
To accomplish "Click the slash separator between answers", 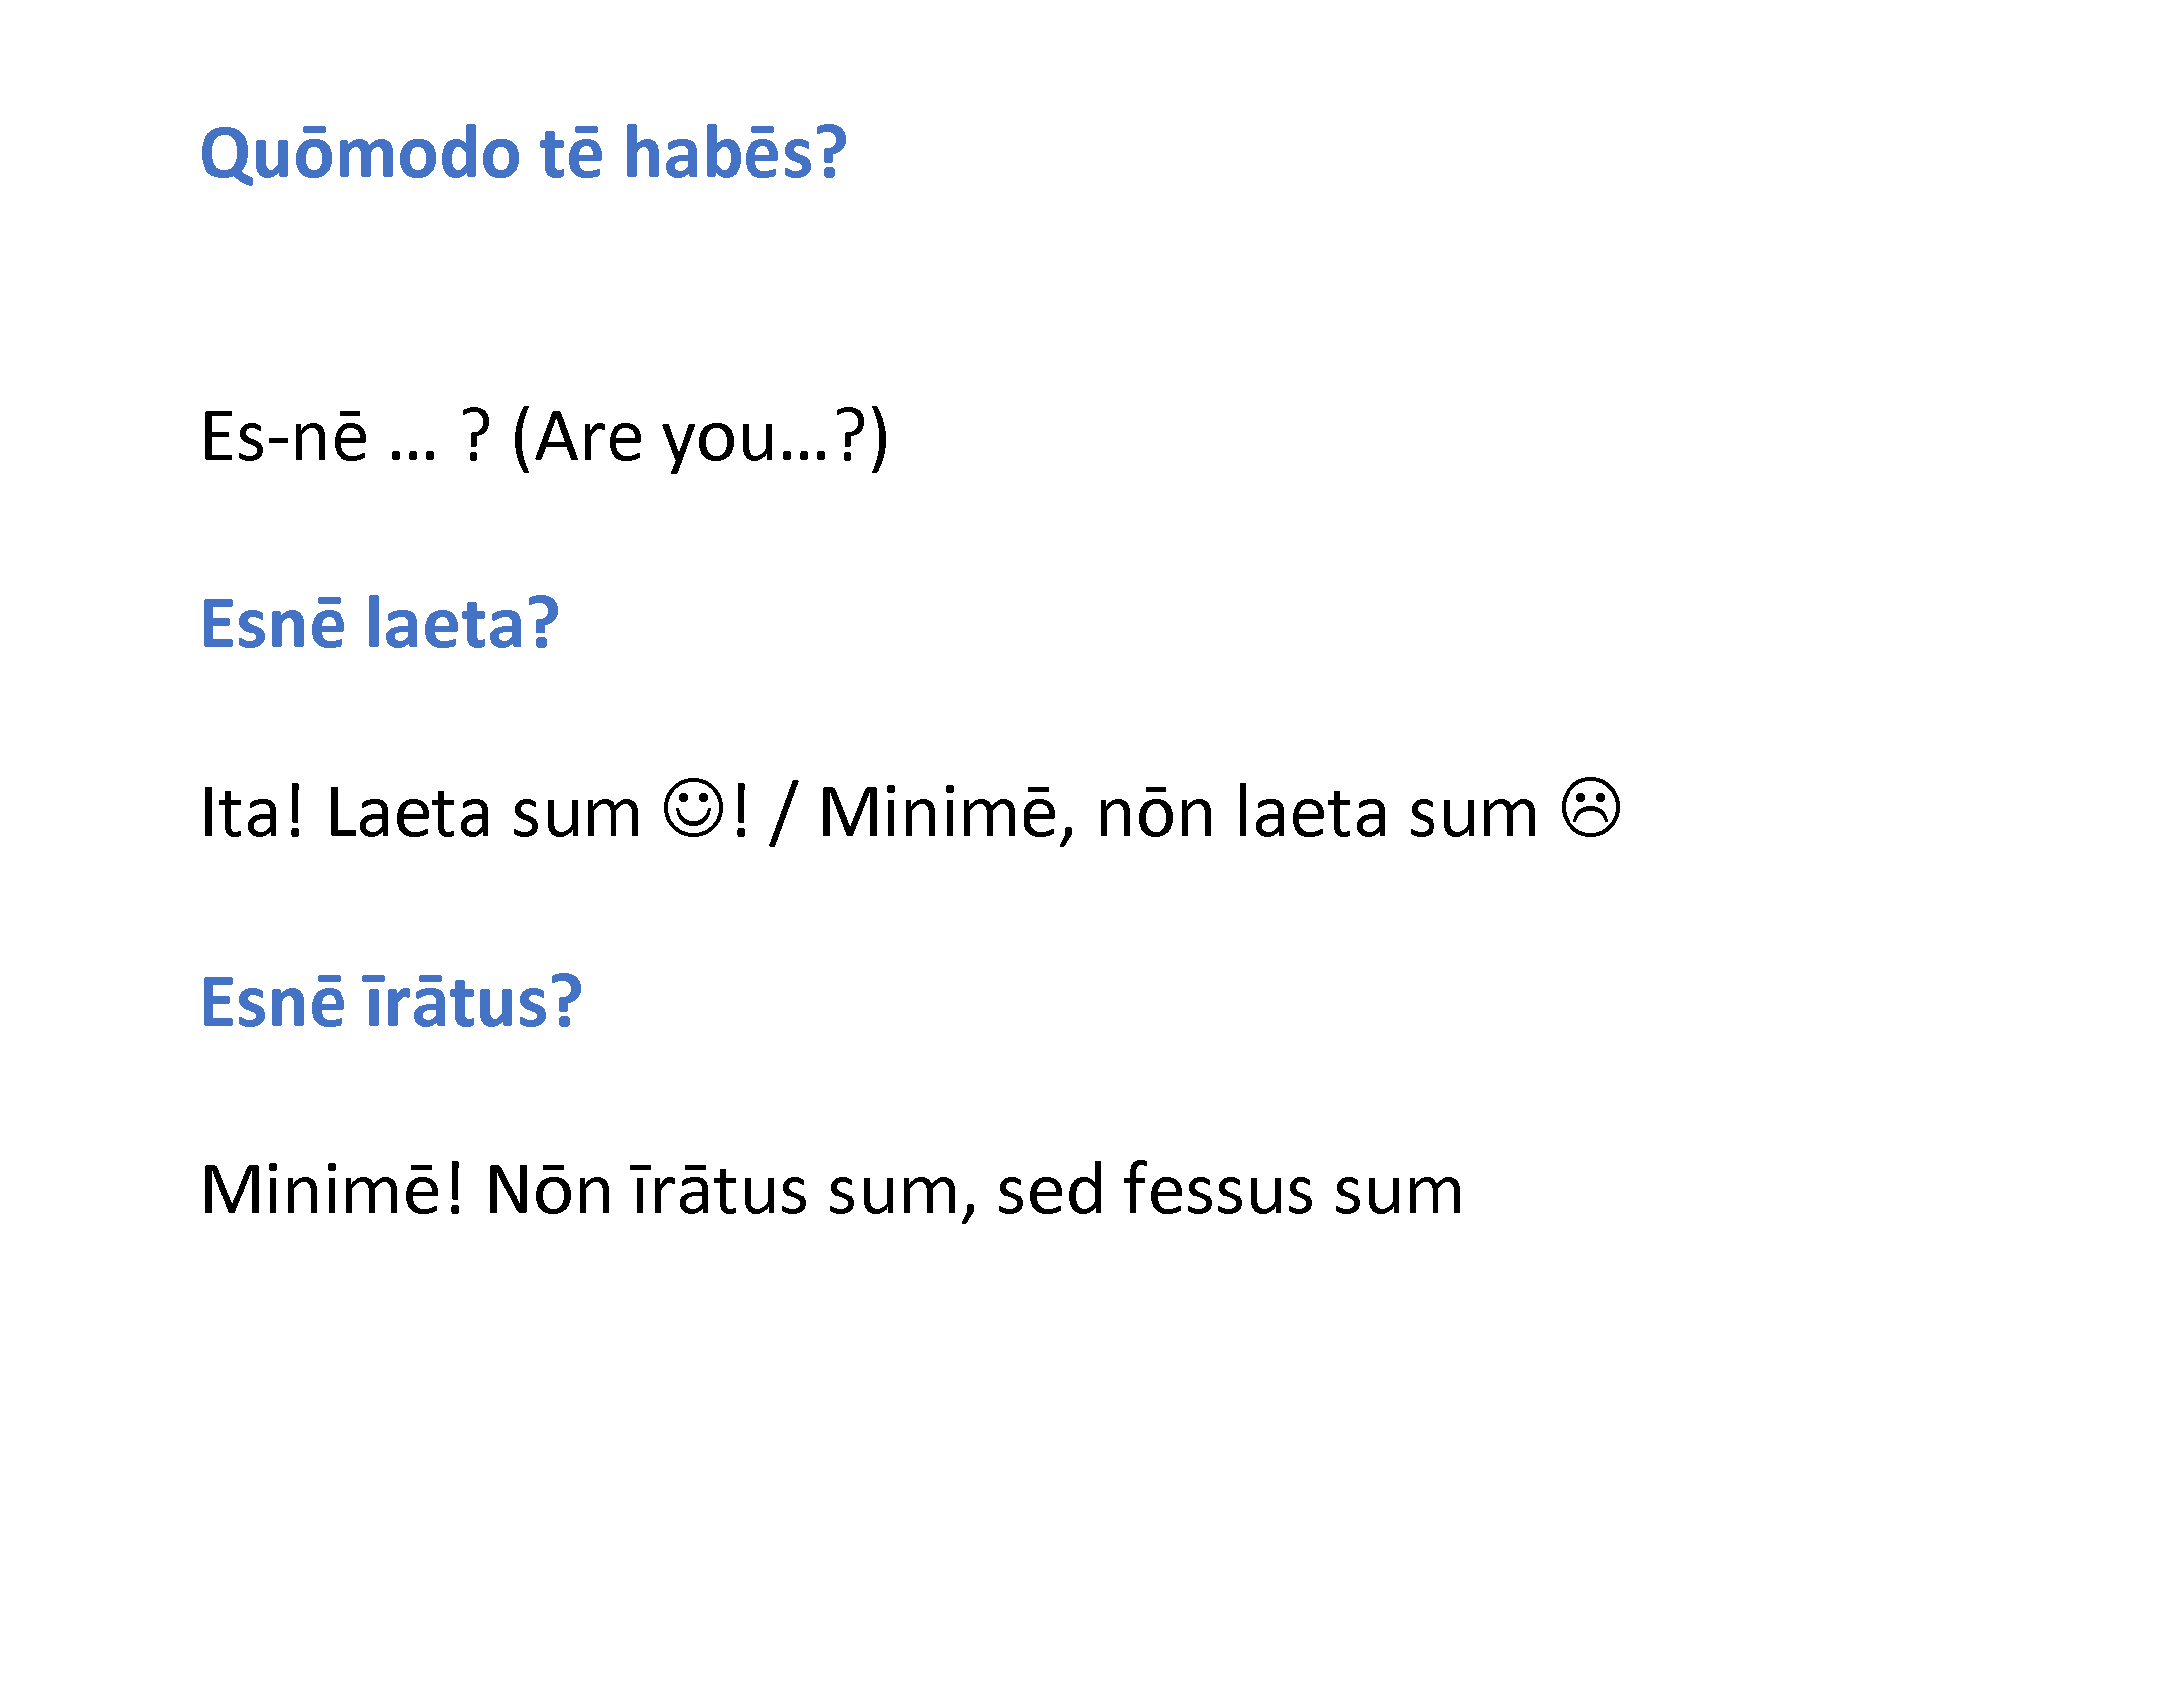I will pos(782,814).
